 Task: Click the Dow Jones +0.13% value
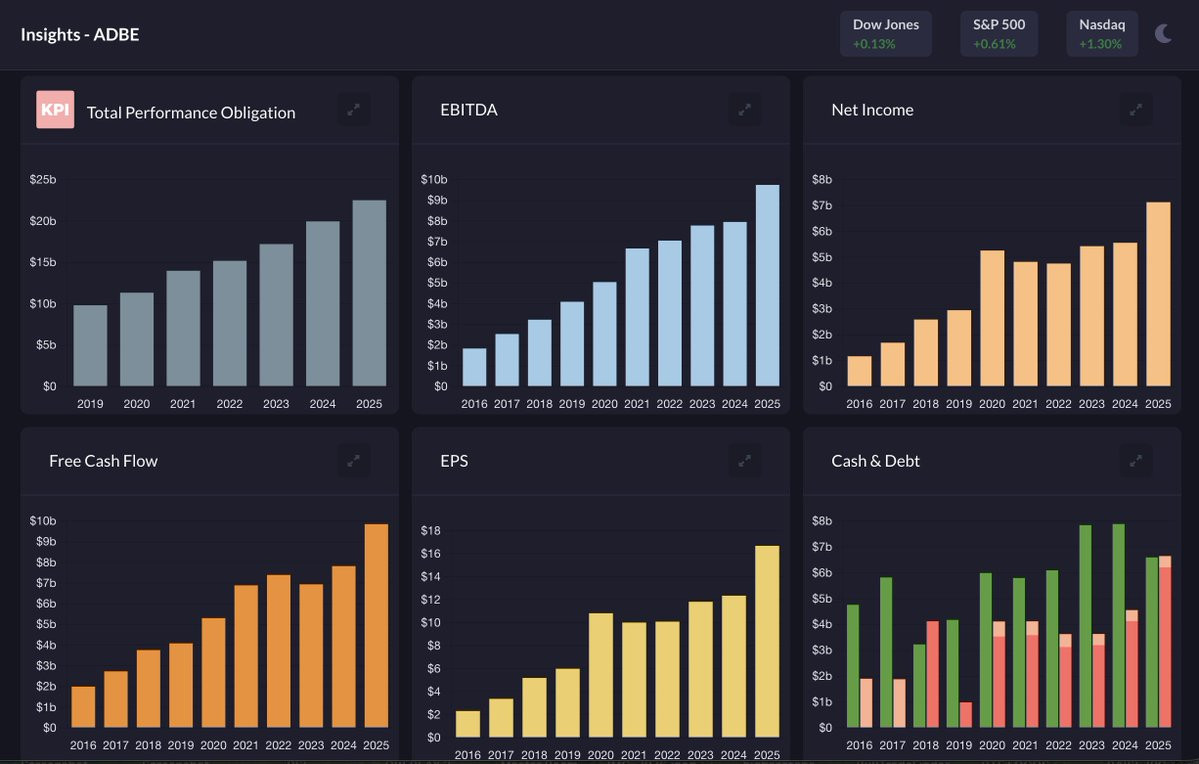[x=874, y=44]
